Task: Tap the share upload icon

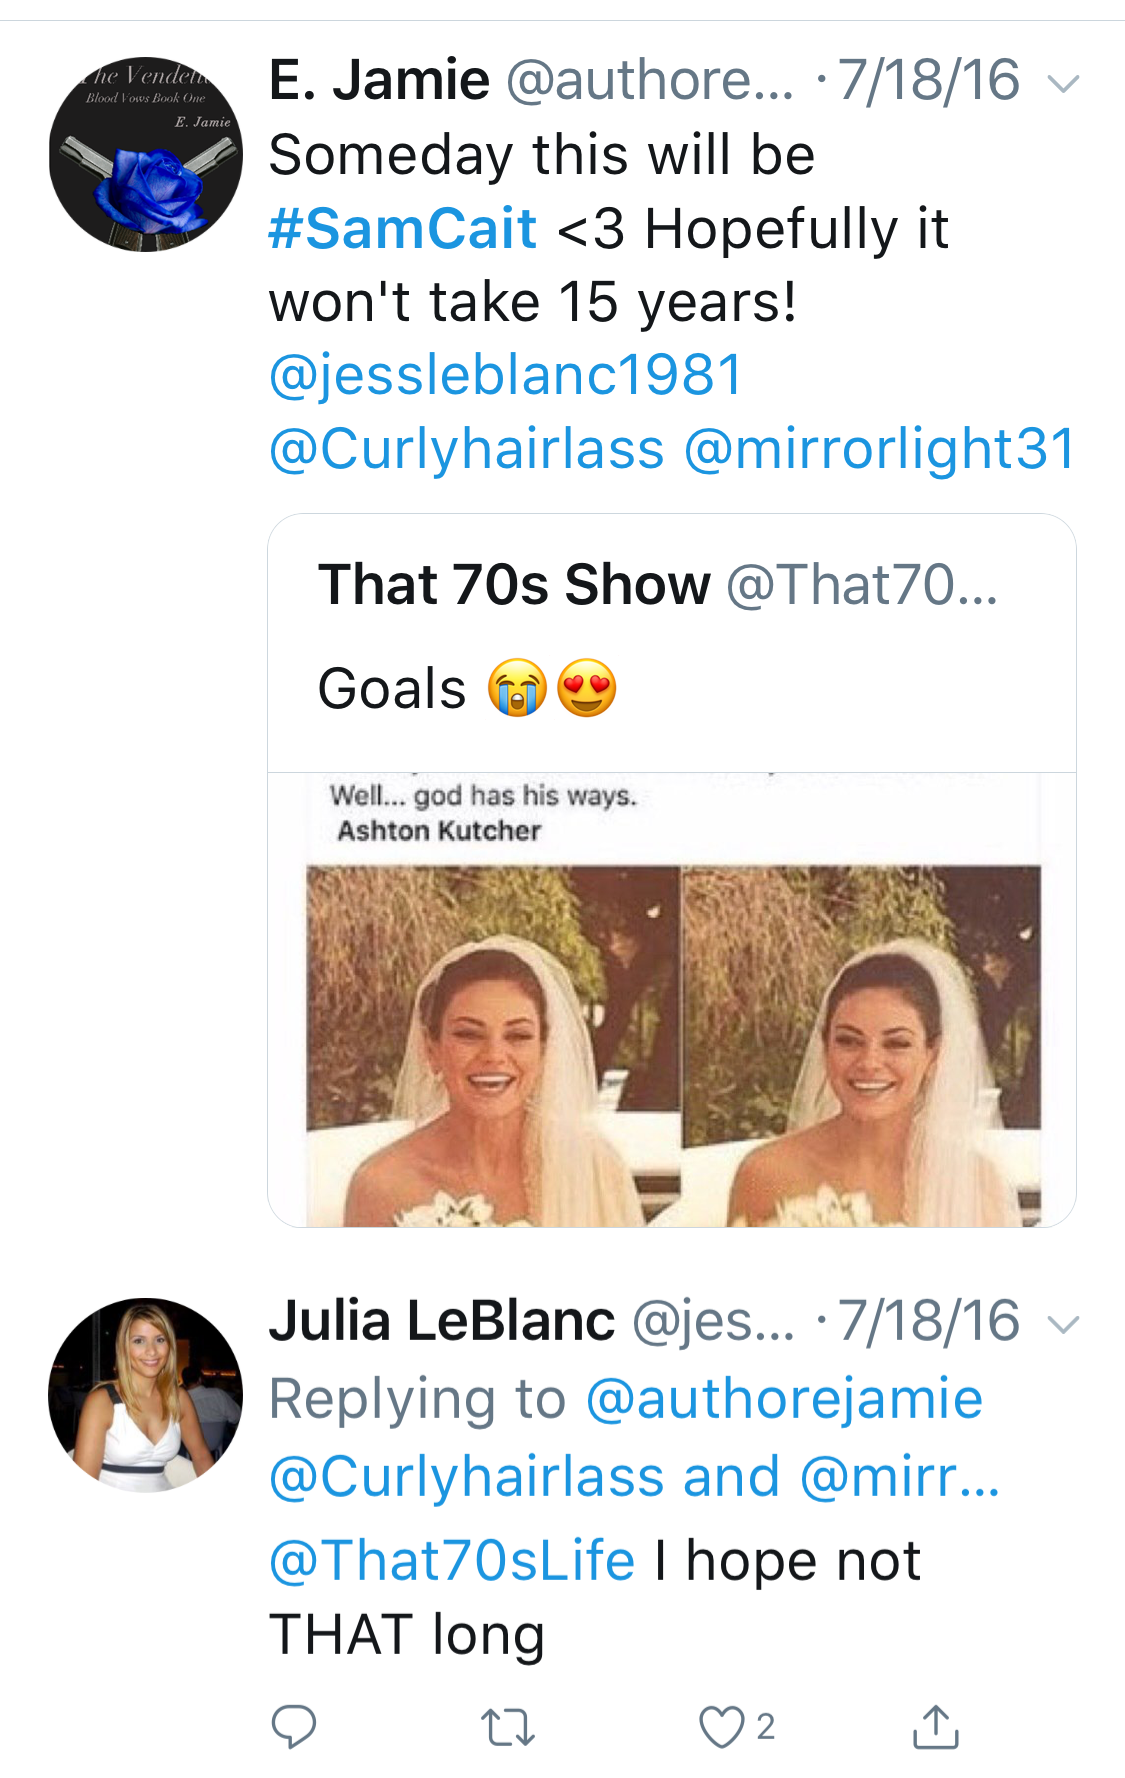Action: coord(935,1726)
